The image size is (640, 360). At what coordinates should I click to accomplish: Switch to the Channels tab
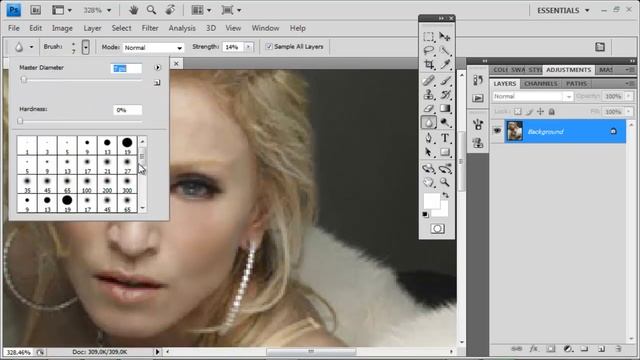point(540,83)
